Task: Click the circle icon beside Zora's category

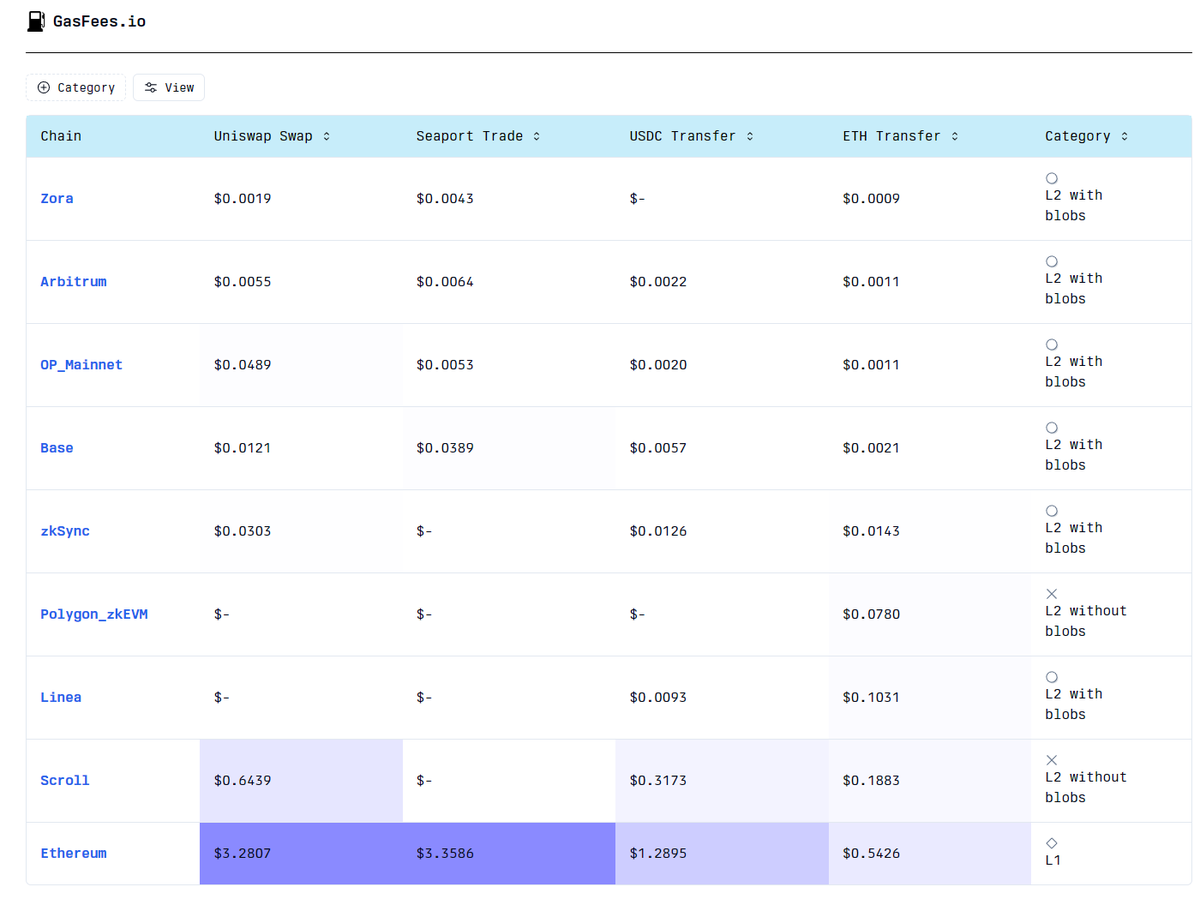Action: click(x=1051, y=177)
